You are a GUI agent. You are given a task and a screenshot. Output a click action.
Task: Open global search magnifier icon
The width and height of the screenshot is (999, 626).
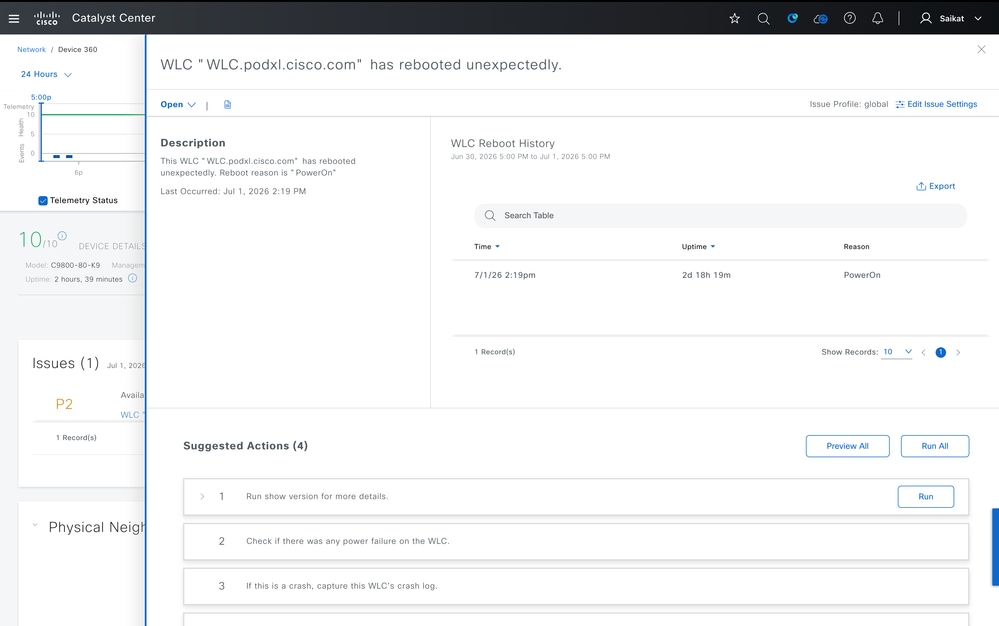763,18
